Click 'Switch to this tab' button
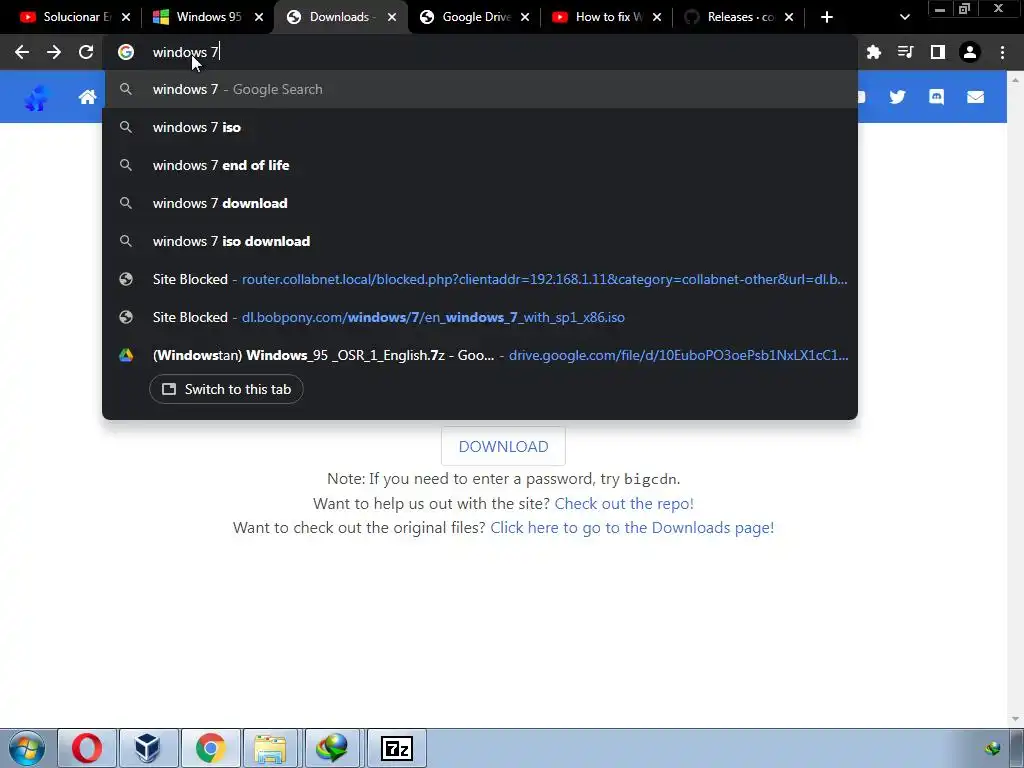The height and width of the screenshot is (768, 1024). click(226, 389)
